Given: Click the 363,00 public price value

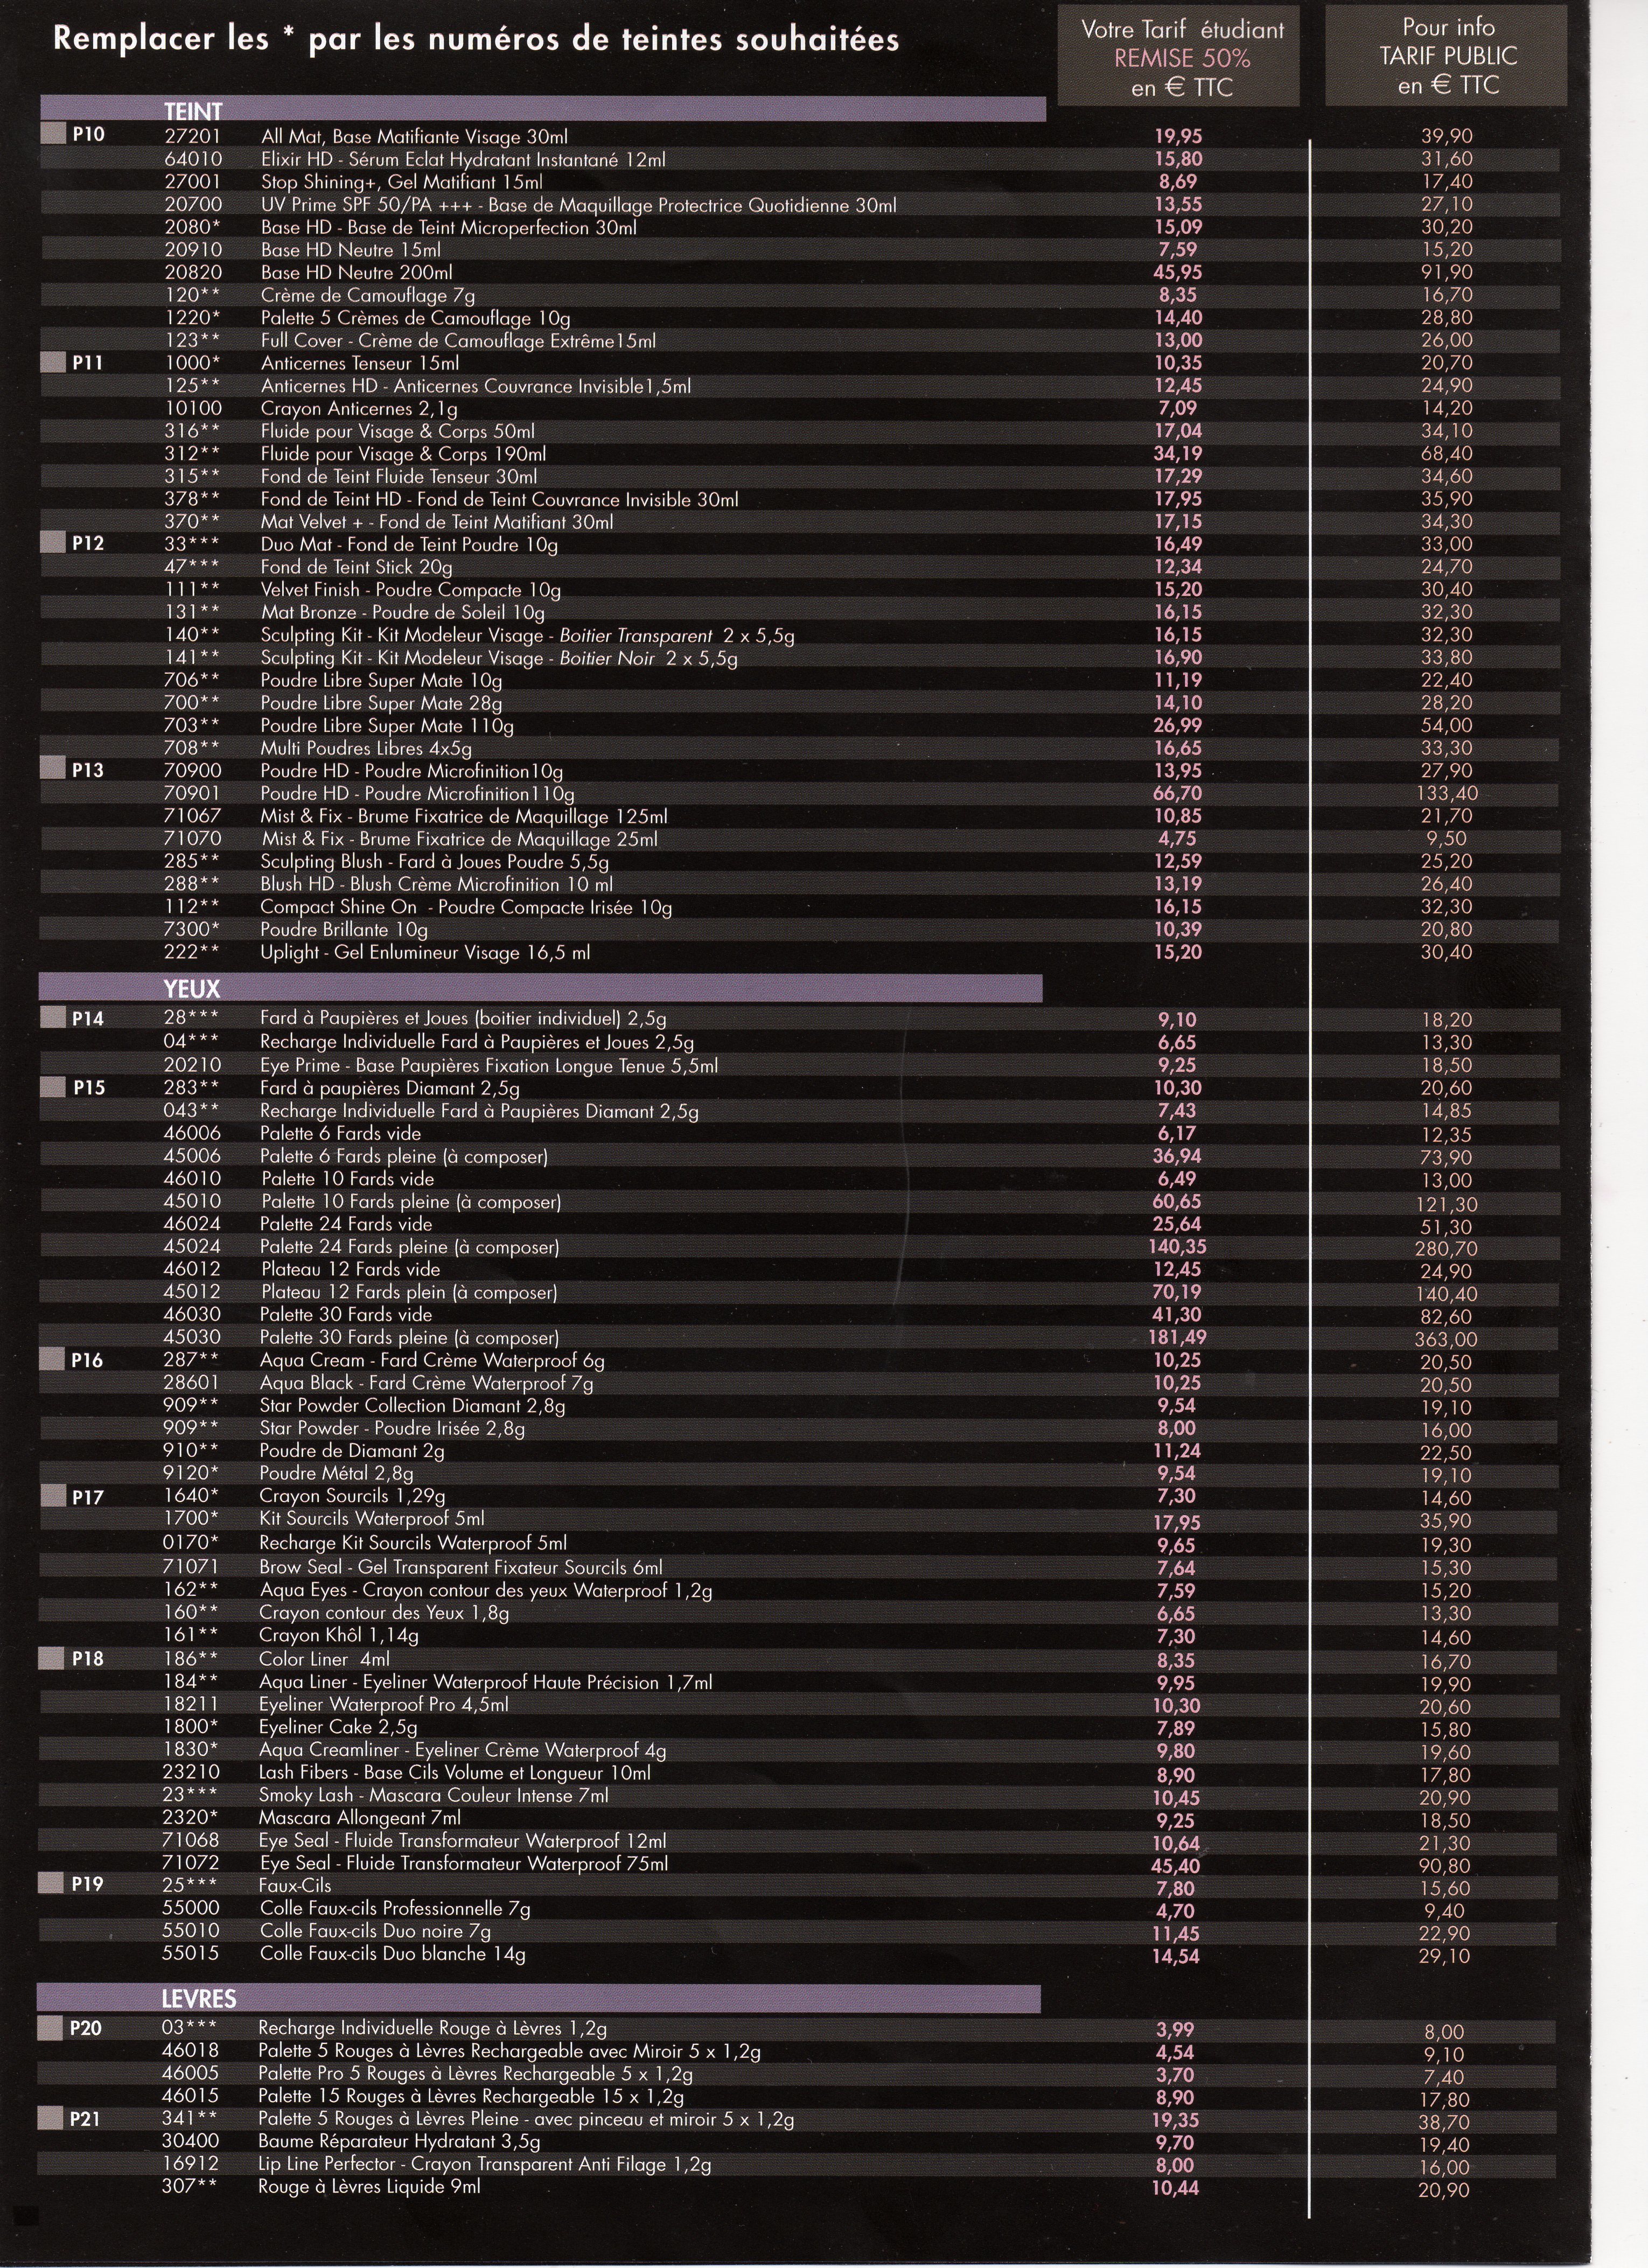Looking at the screenshot, I should click(x=1447, y=1339).
